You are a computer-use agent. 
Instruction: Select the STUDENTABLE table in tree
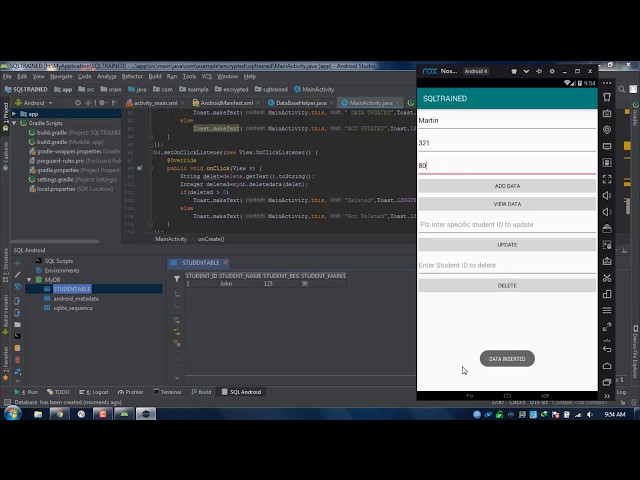72,289
